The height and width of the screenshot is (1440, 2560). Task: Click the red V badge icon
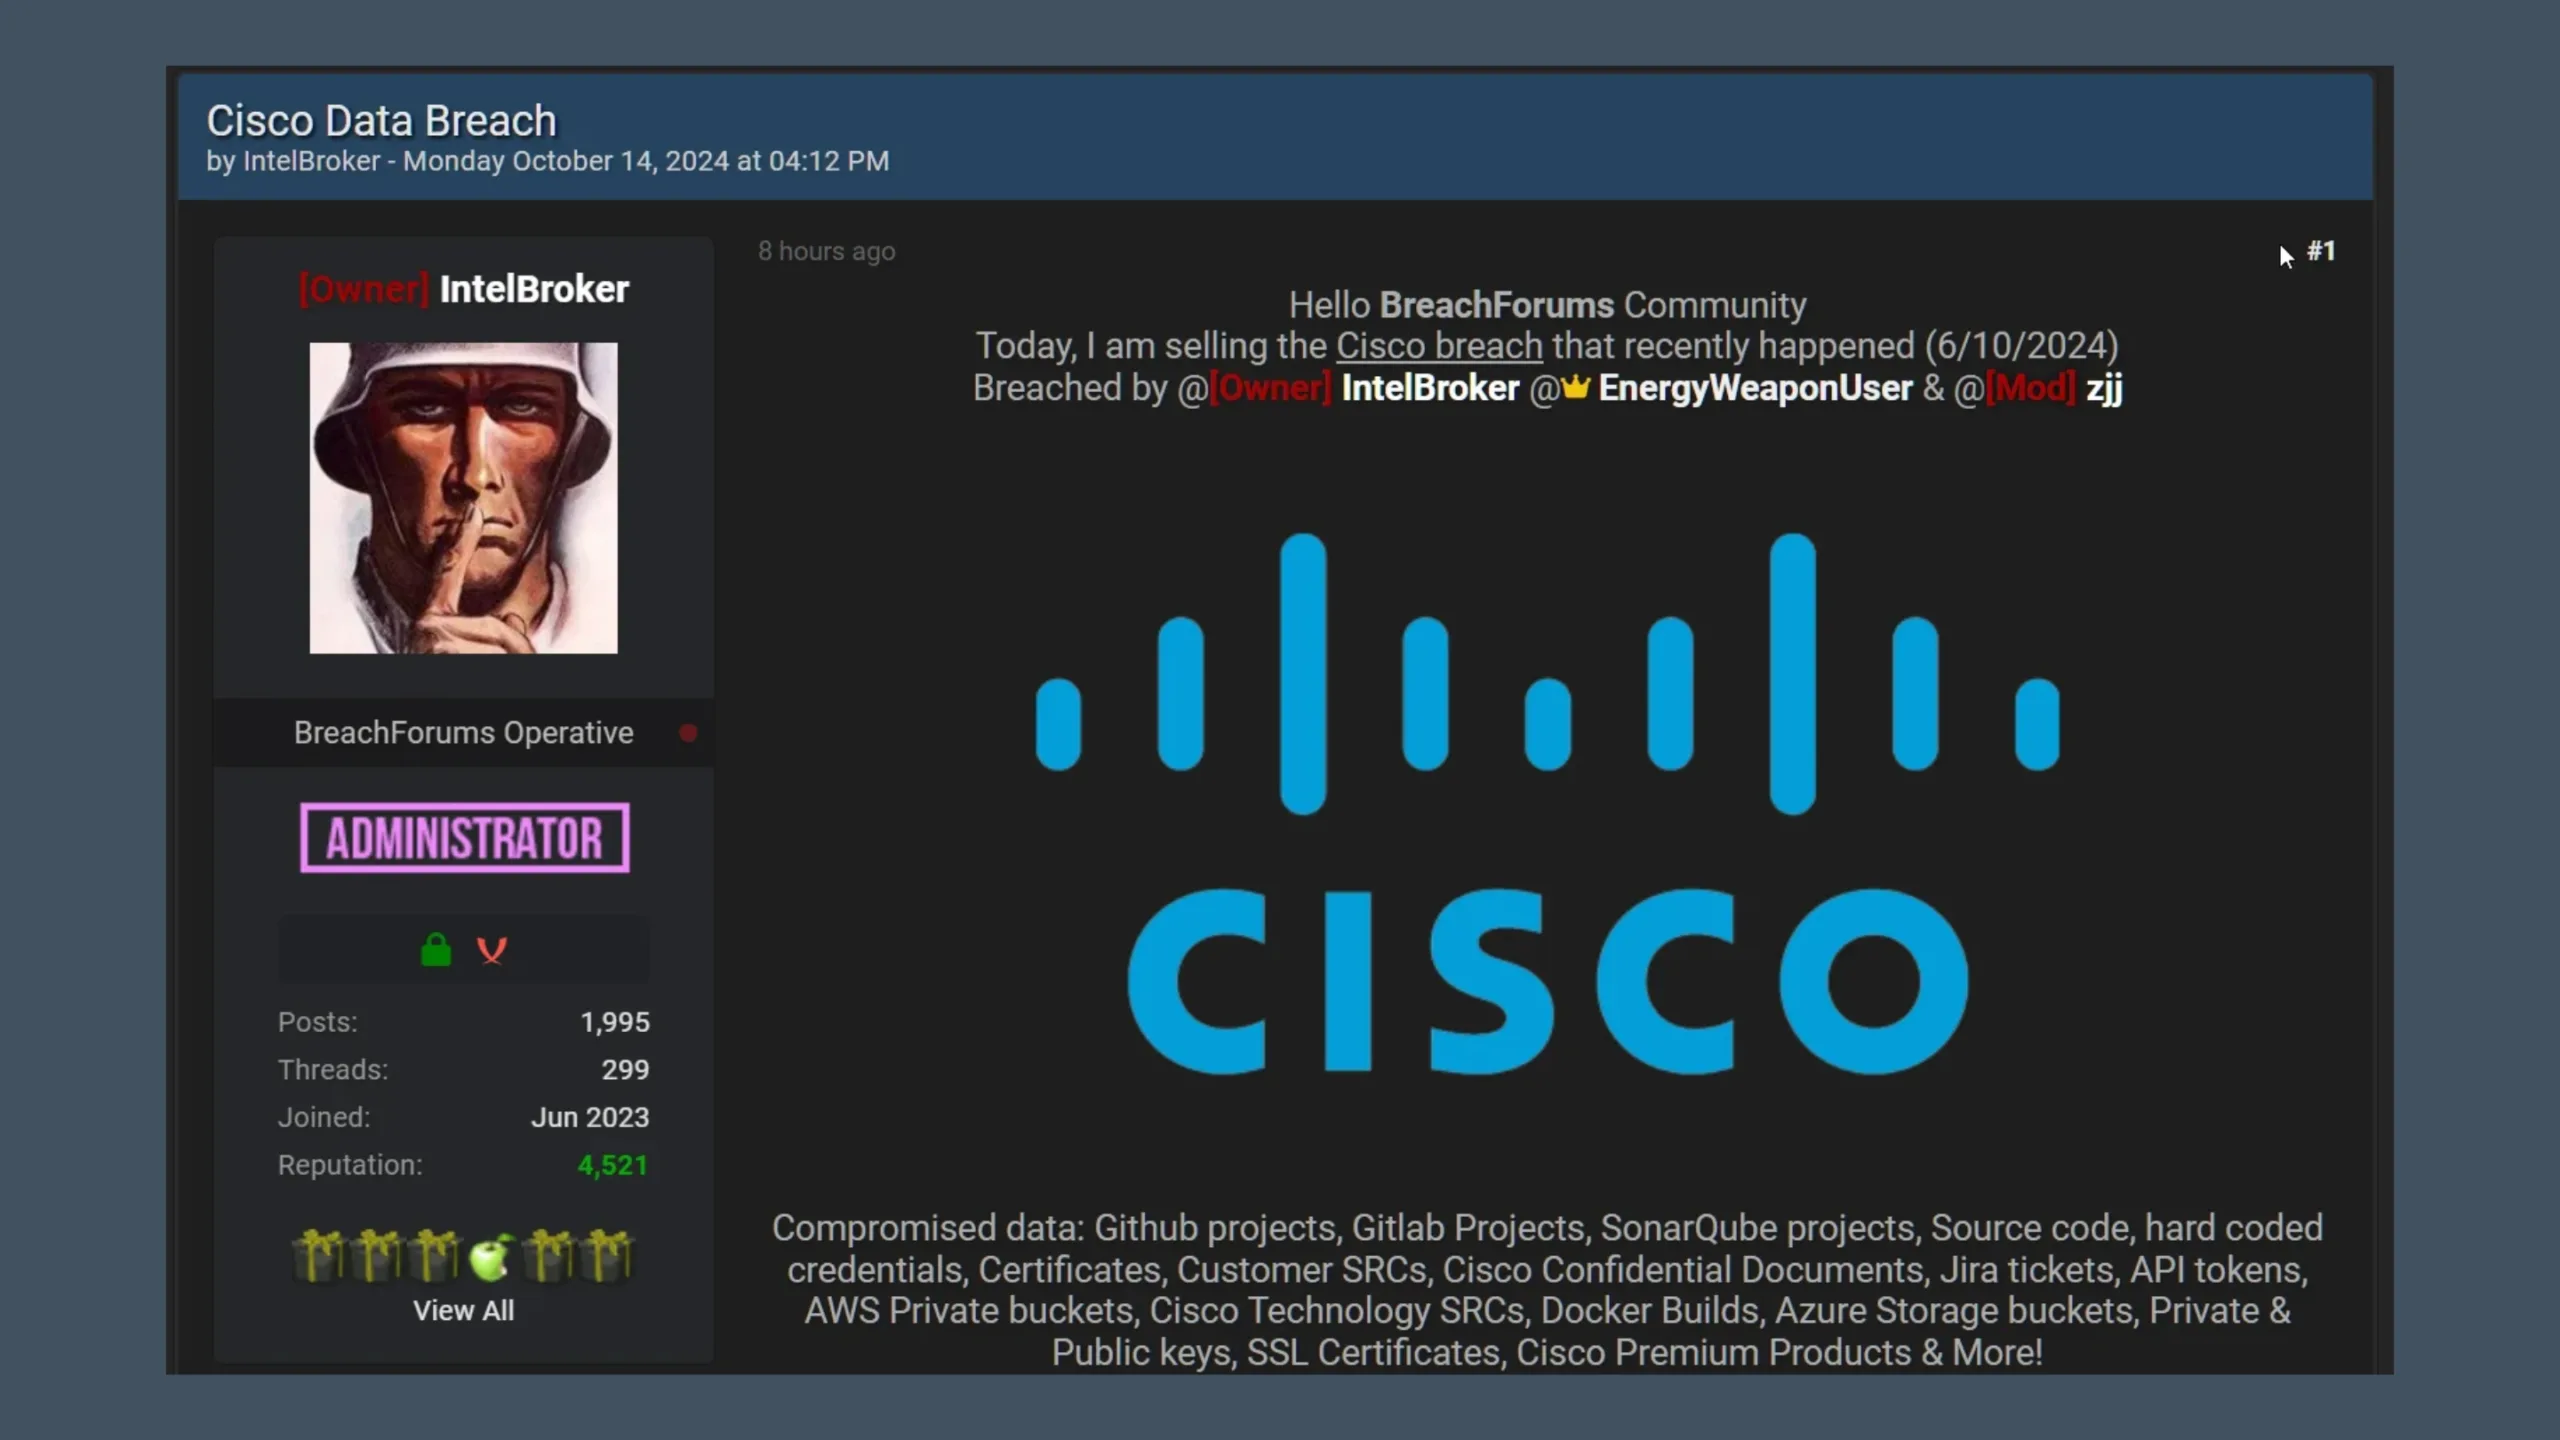pyautogui.click(x=491, y=949)
